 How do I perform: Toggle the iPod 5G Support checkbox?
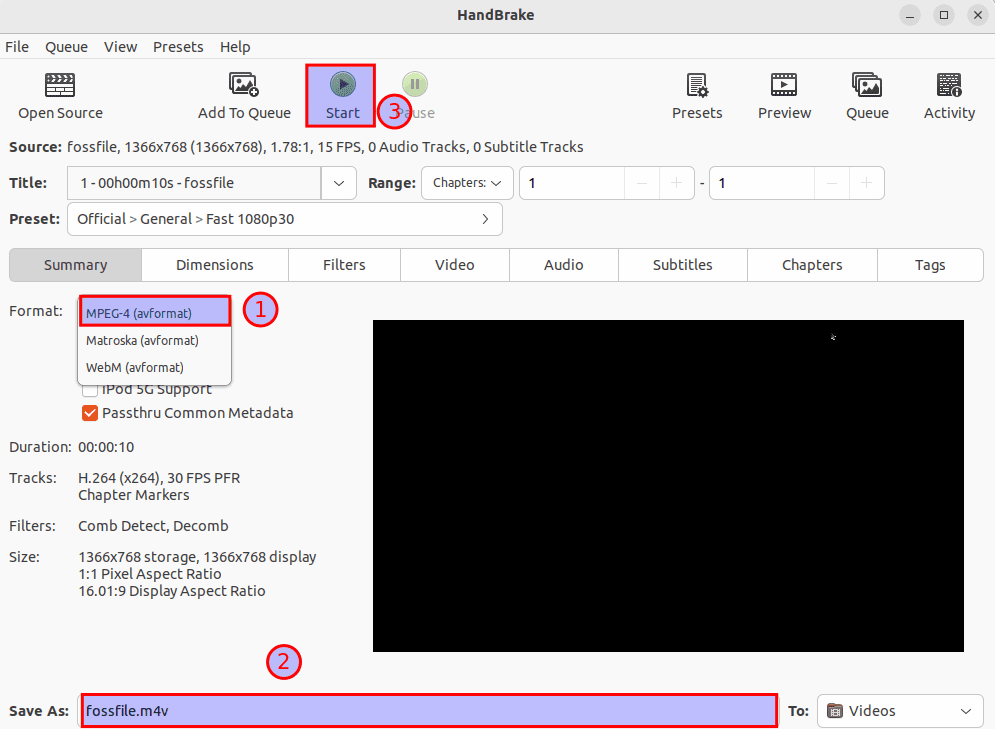point(90,390)
